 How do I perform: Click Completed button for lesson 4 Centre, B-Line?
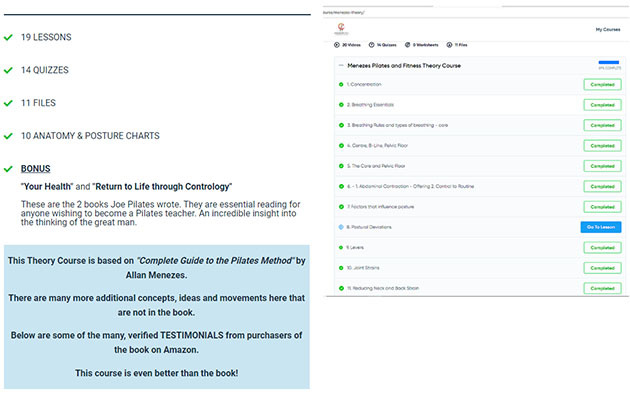[602, 146]
